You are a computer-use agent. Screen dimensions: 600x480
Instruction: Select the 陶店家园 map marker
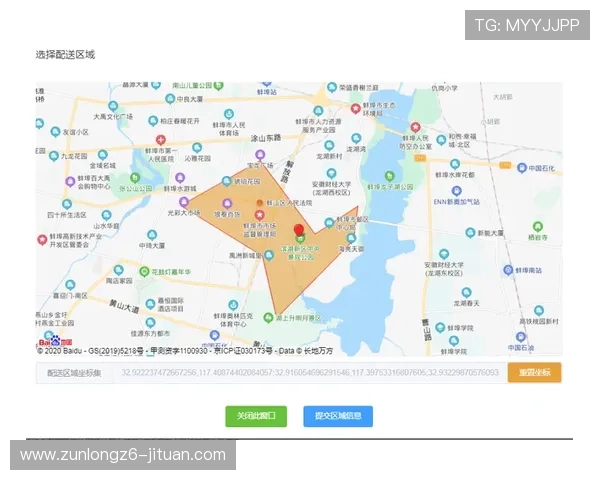tap(119, 270)
